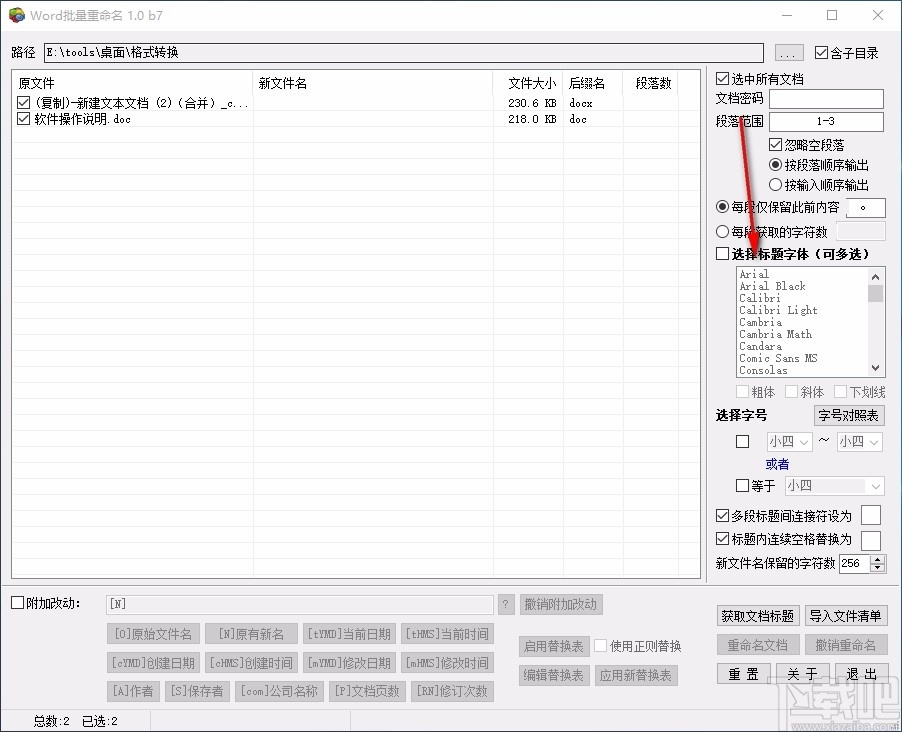
Task: Click the "?" help icon beside the pattern field
Action: tap(507, 604)
